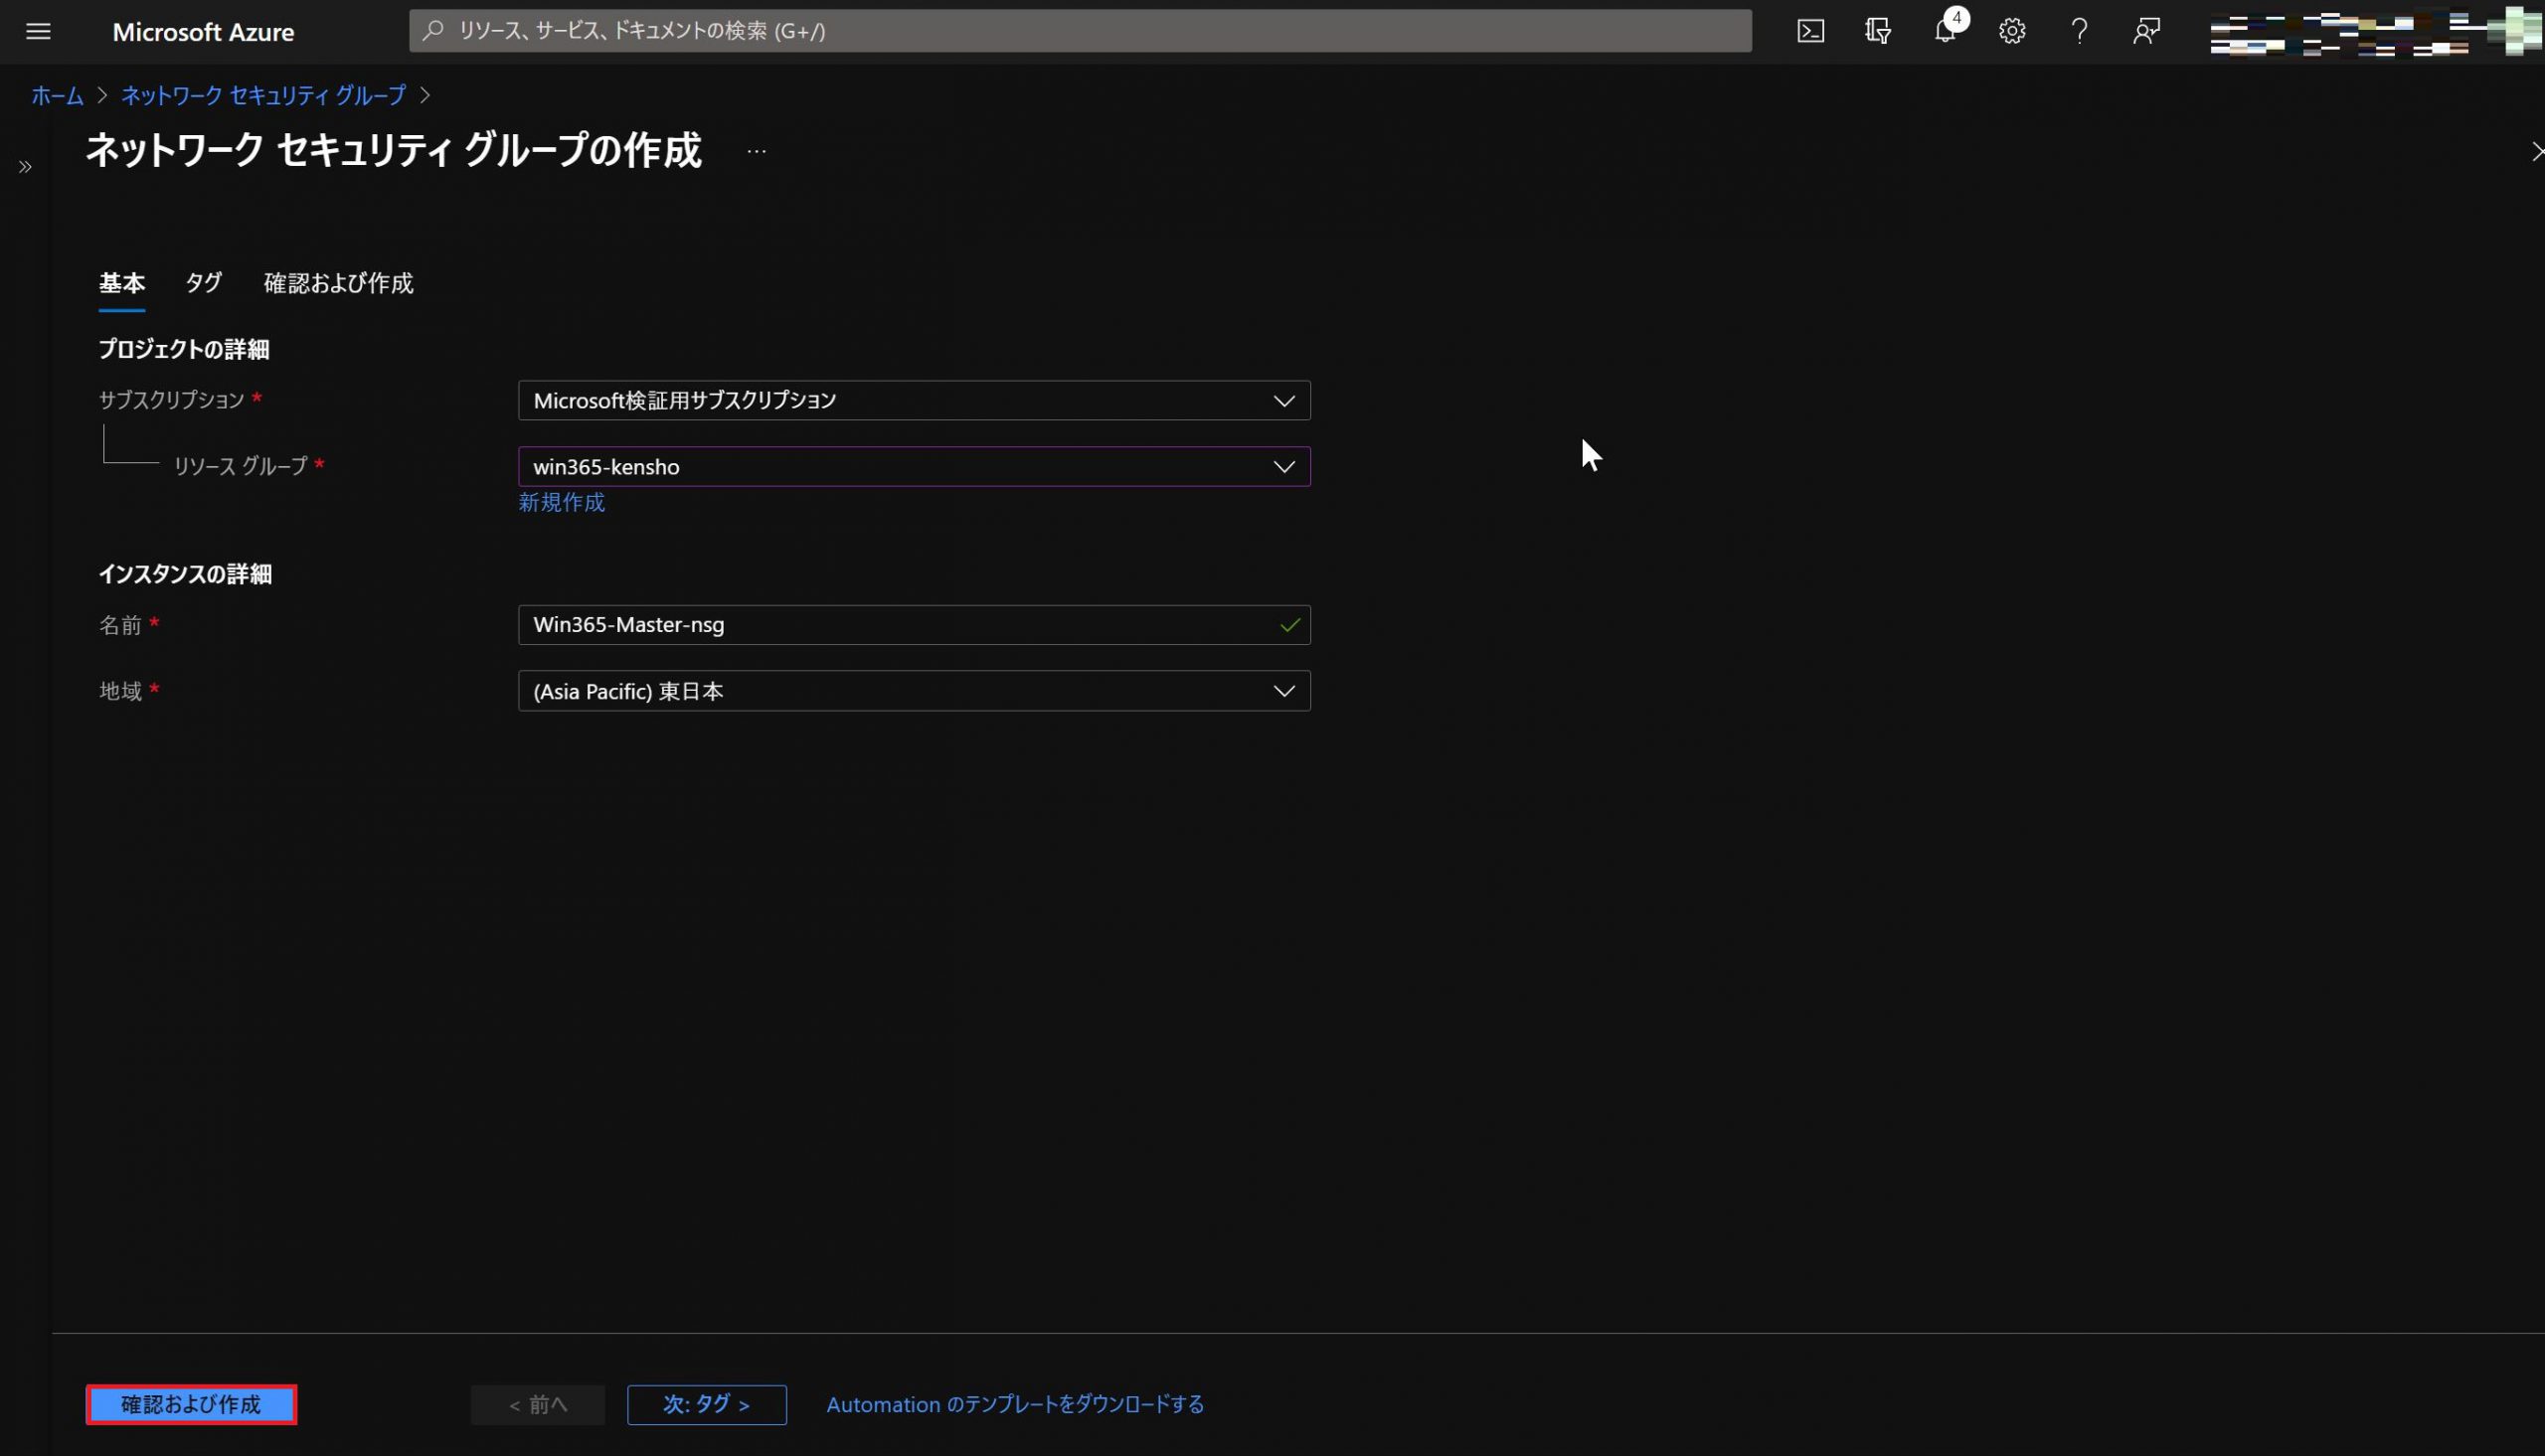Open the hamburger portal menu
2545x1456 pixels.
[x=38, y=31]
